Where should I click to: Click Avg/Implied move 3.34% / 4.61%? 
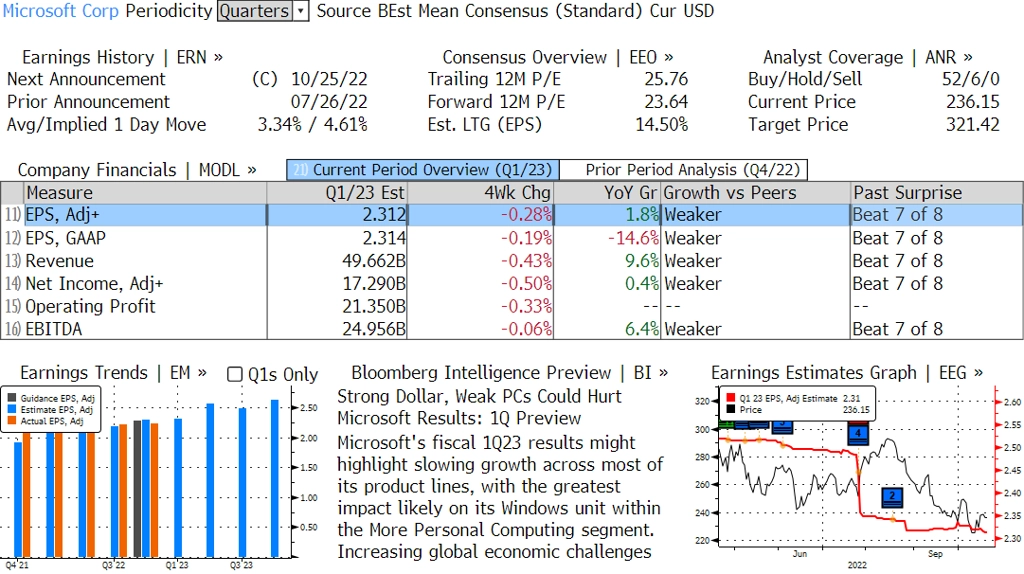tap(312, 125)
